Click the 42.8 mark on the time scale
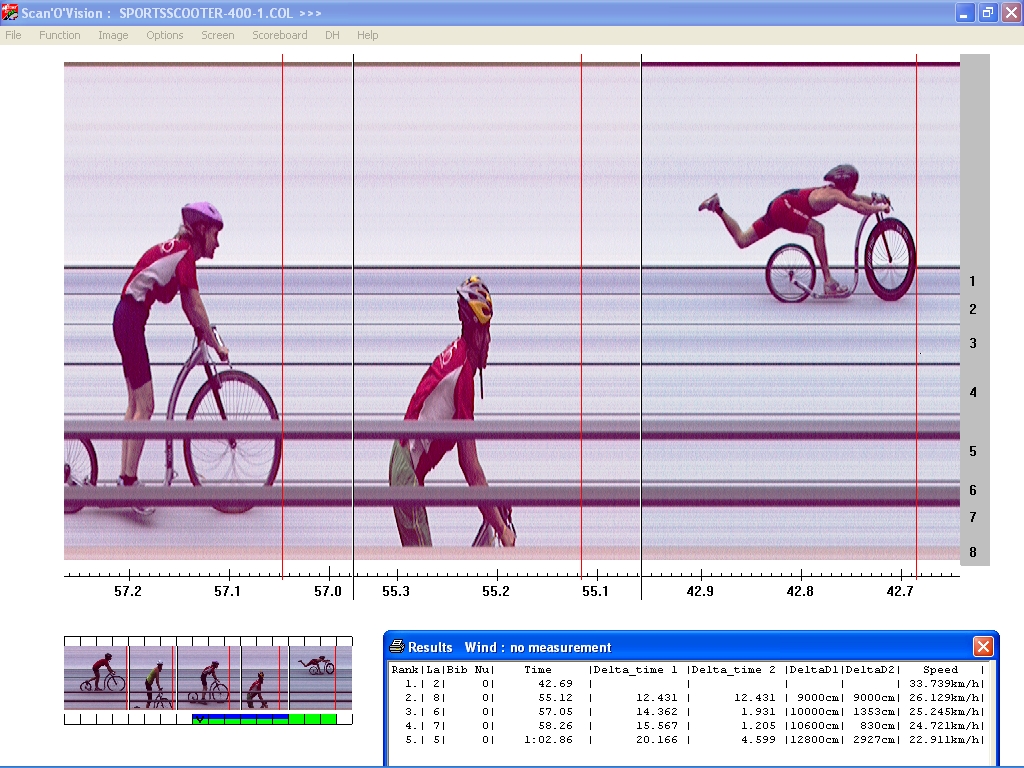1024x768 pixels. (x=799, y=591)
